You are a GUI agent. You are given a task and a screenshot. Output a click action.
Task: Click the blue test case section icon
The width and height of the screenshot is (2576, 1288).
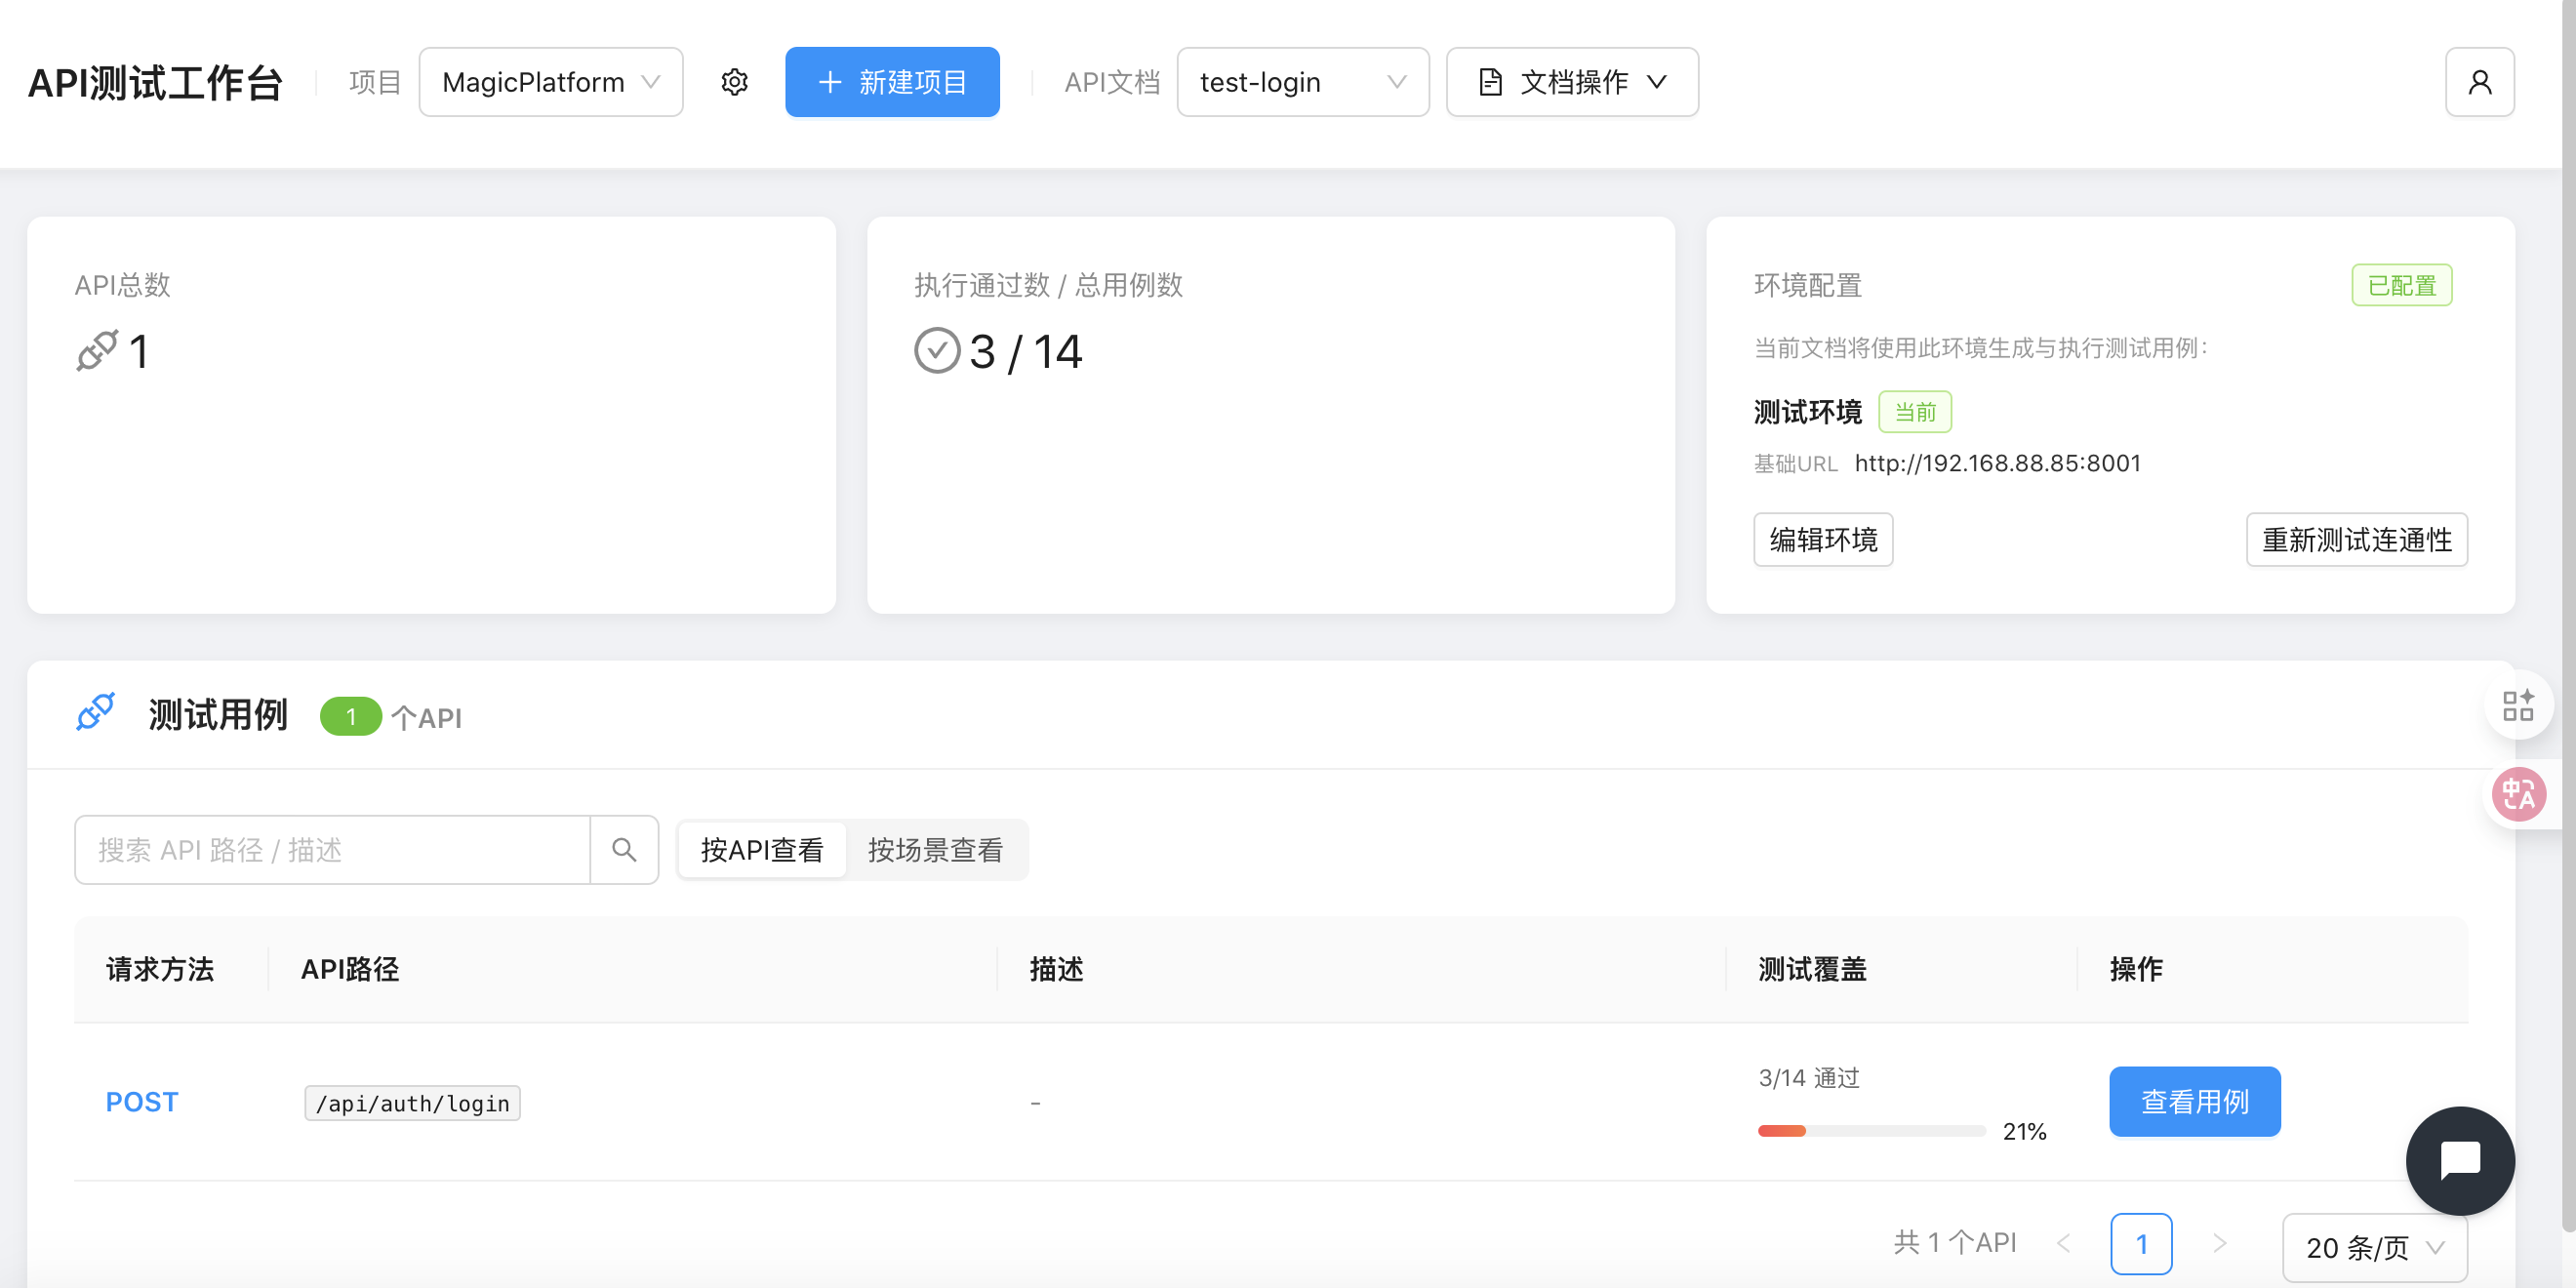pos(96,712)
